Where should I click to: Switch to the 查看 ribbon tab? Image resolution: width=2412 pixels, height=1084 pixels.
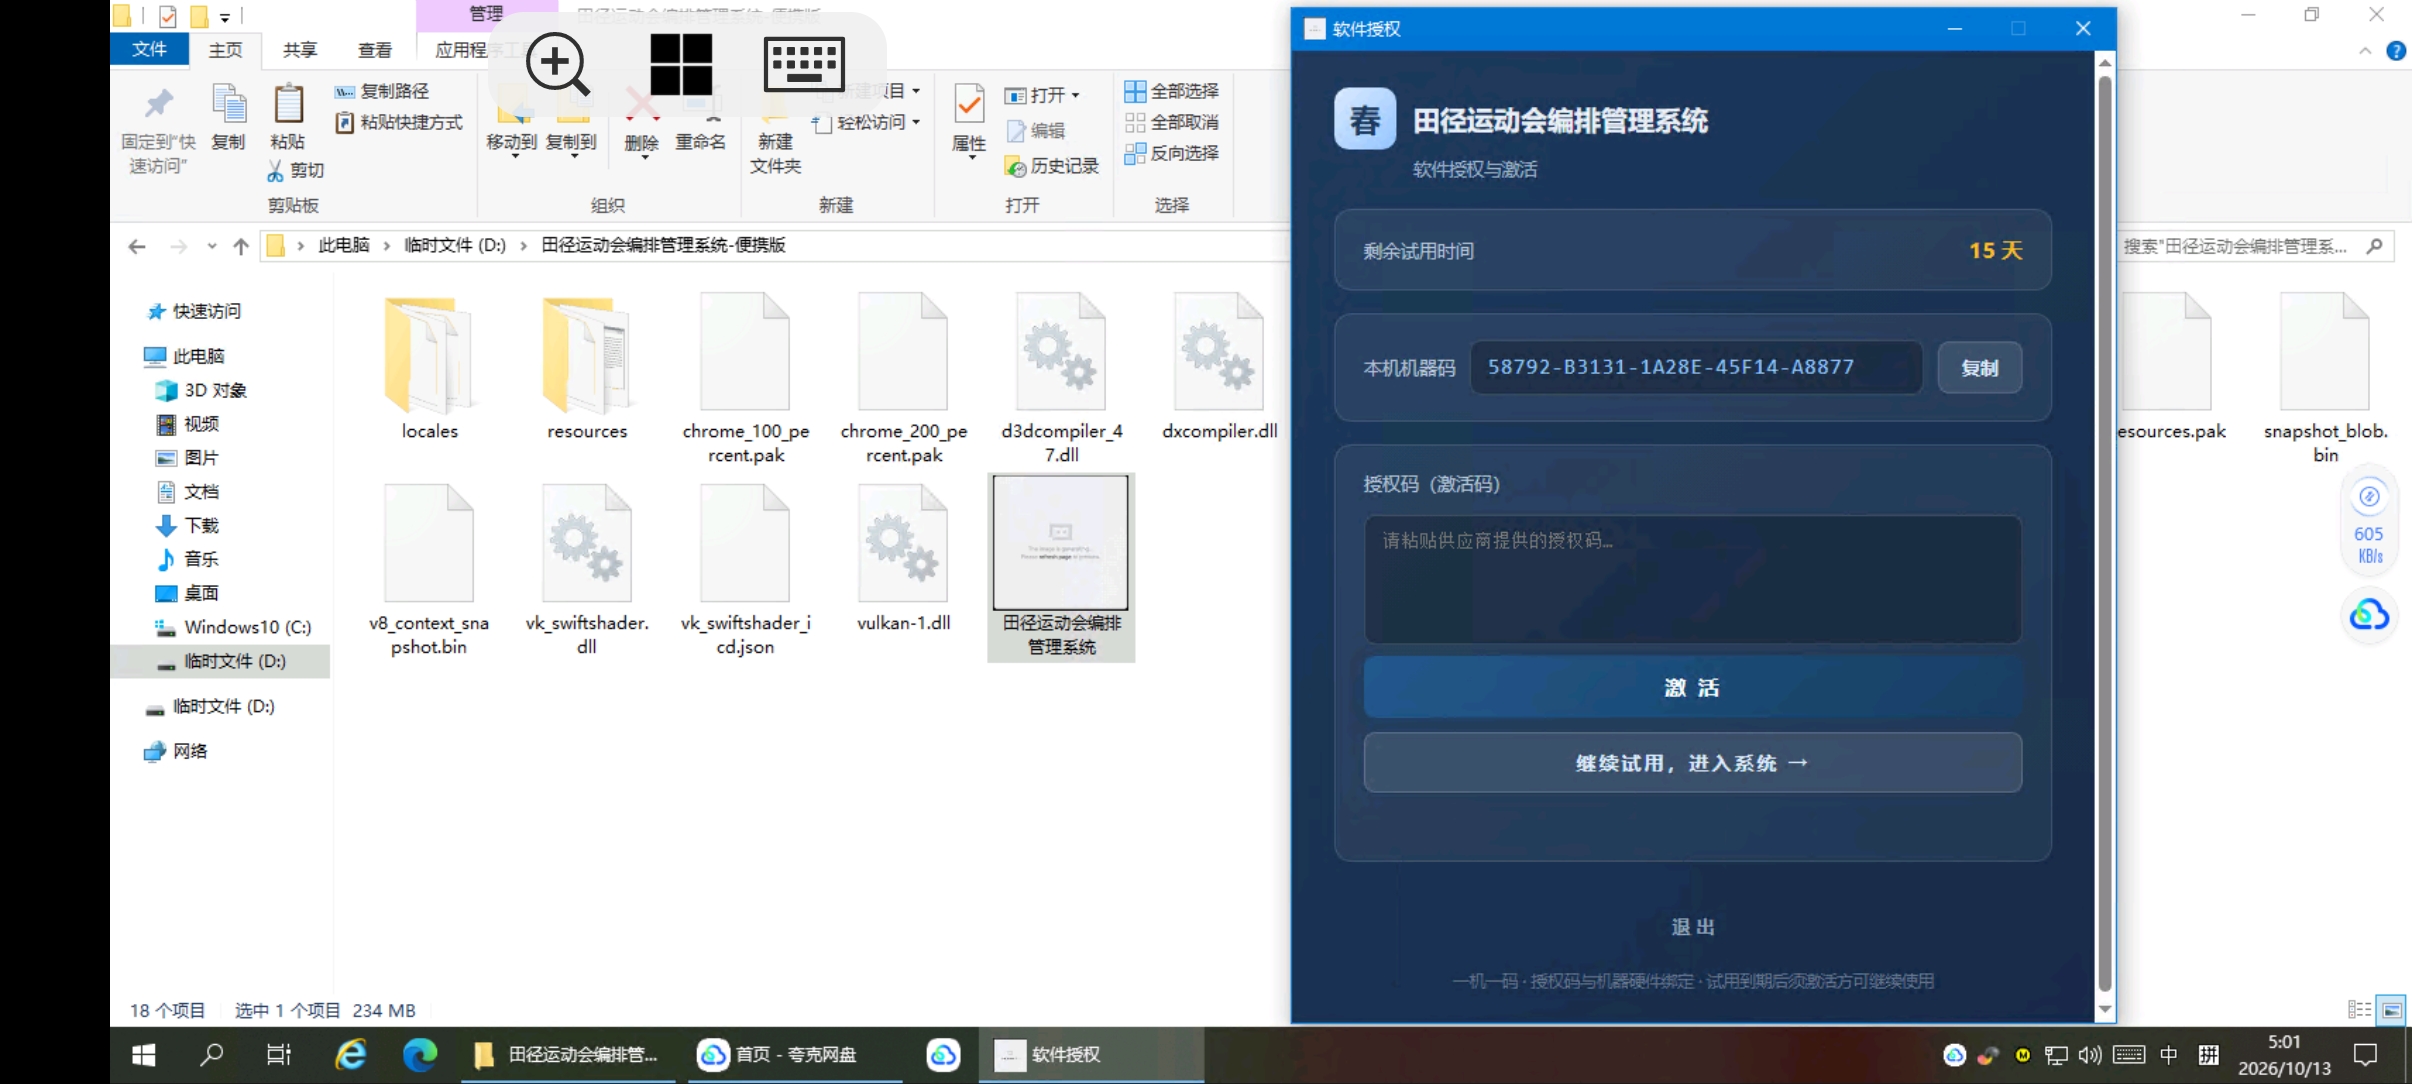pyautogui.click(x=375, y=49)
